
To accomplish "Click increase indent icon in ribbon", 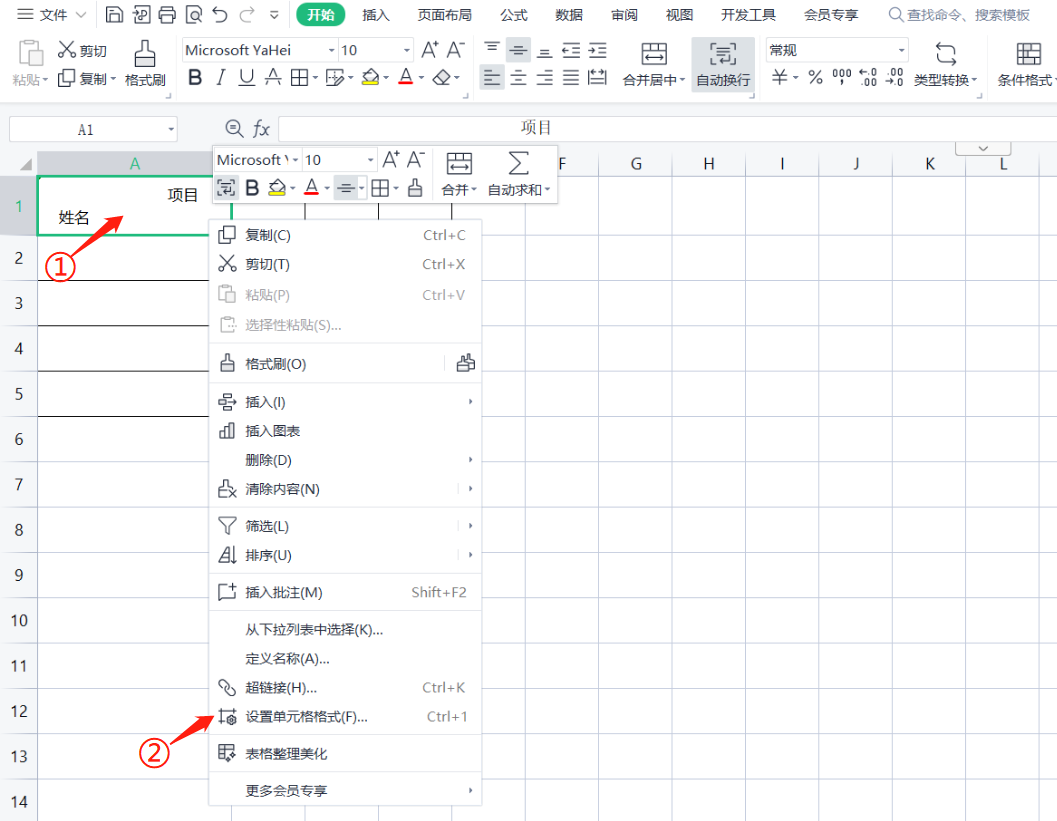I will tap(597, 50).
